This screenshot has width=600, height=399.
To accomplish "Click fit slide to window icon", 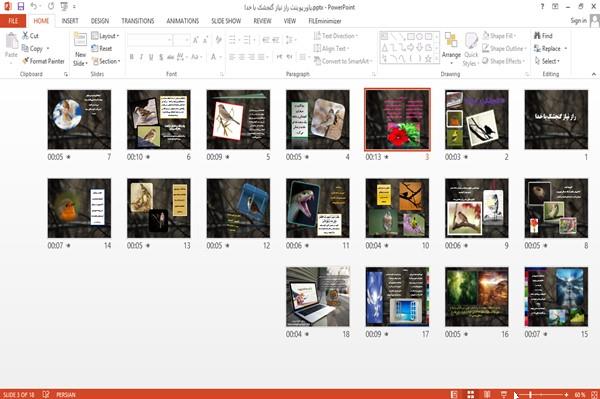I will coord(594,394).
